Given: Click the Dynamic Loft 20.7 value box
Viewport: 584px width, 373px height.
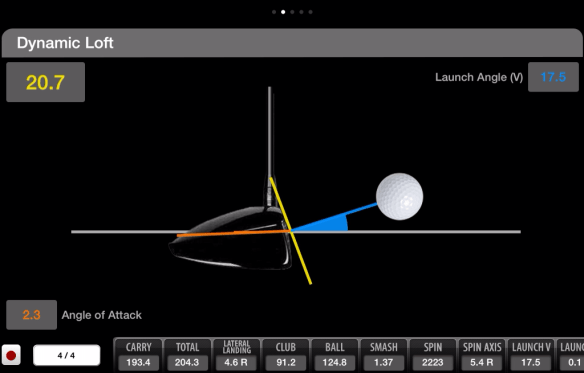Looking at the screenshot, I should [45, 82].
